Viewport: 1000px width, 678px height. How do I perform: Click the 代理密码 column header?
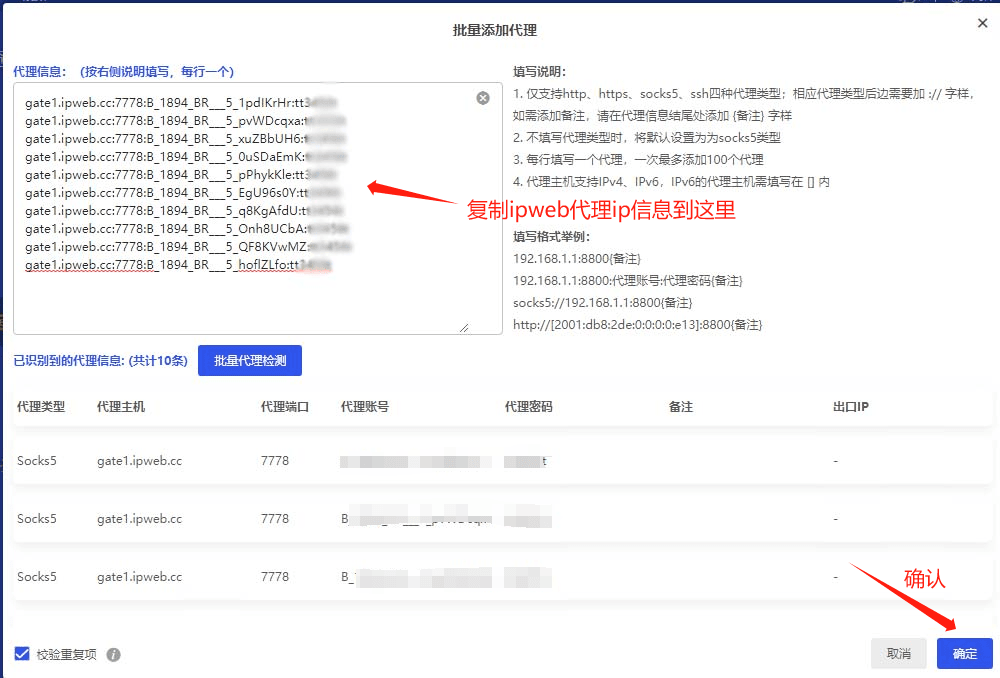pyautogui.click(x=529, y=407)
